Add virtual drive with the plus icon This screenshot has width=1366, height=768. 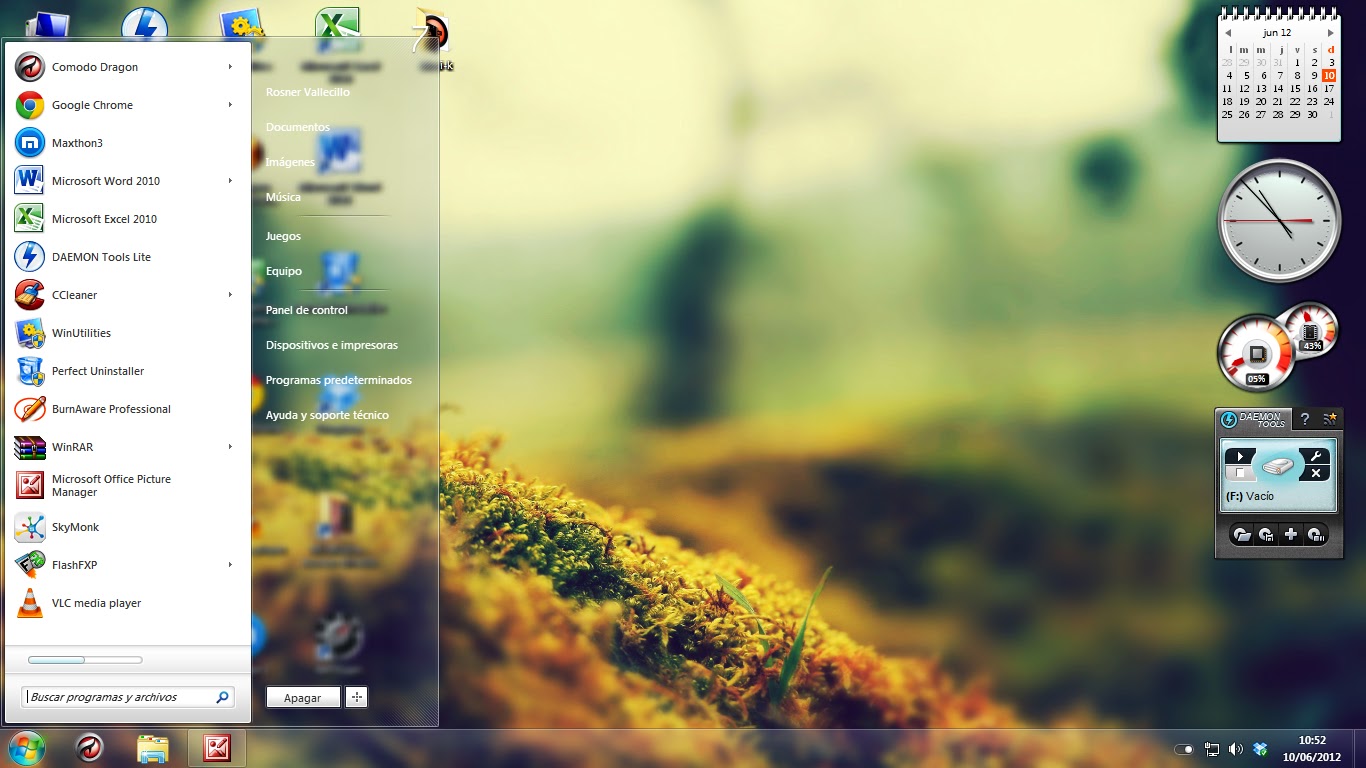[1291, 535]
